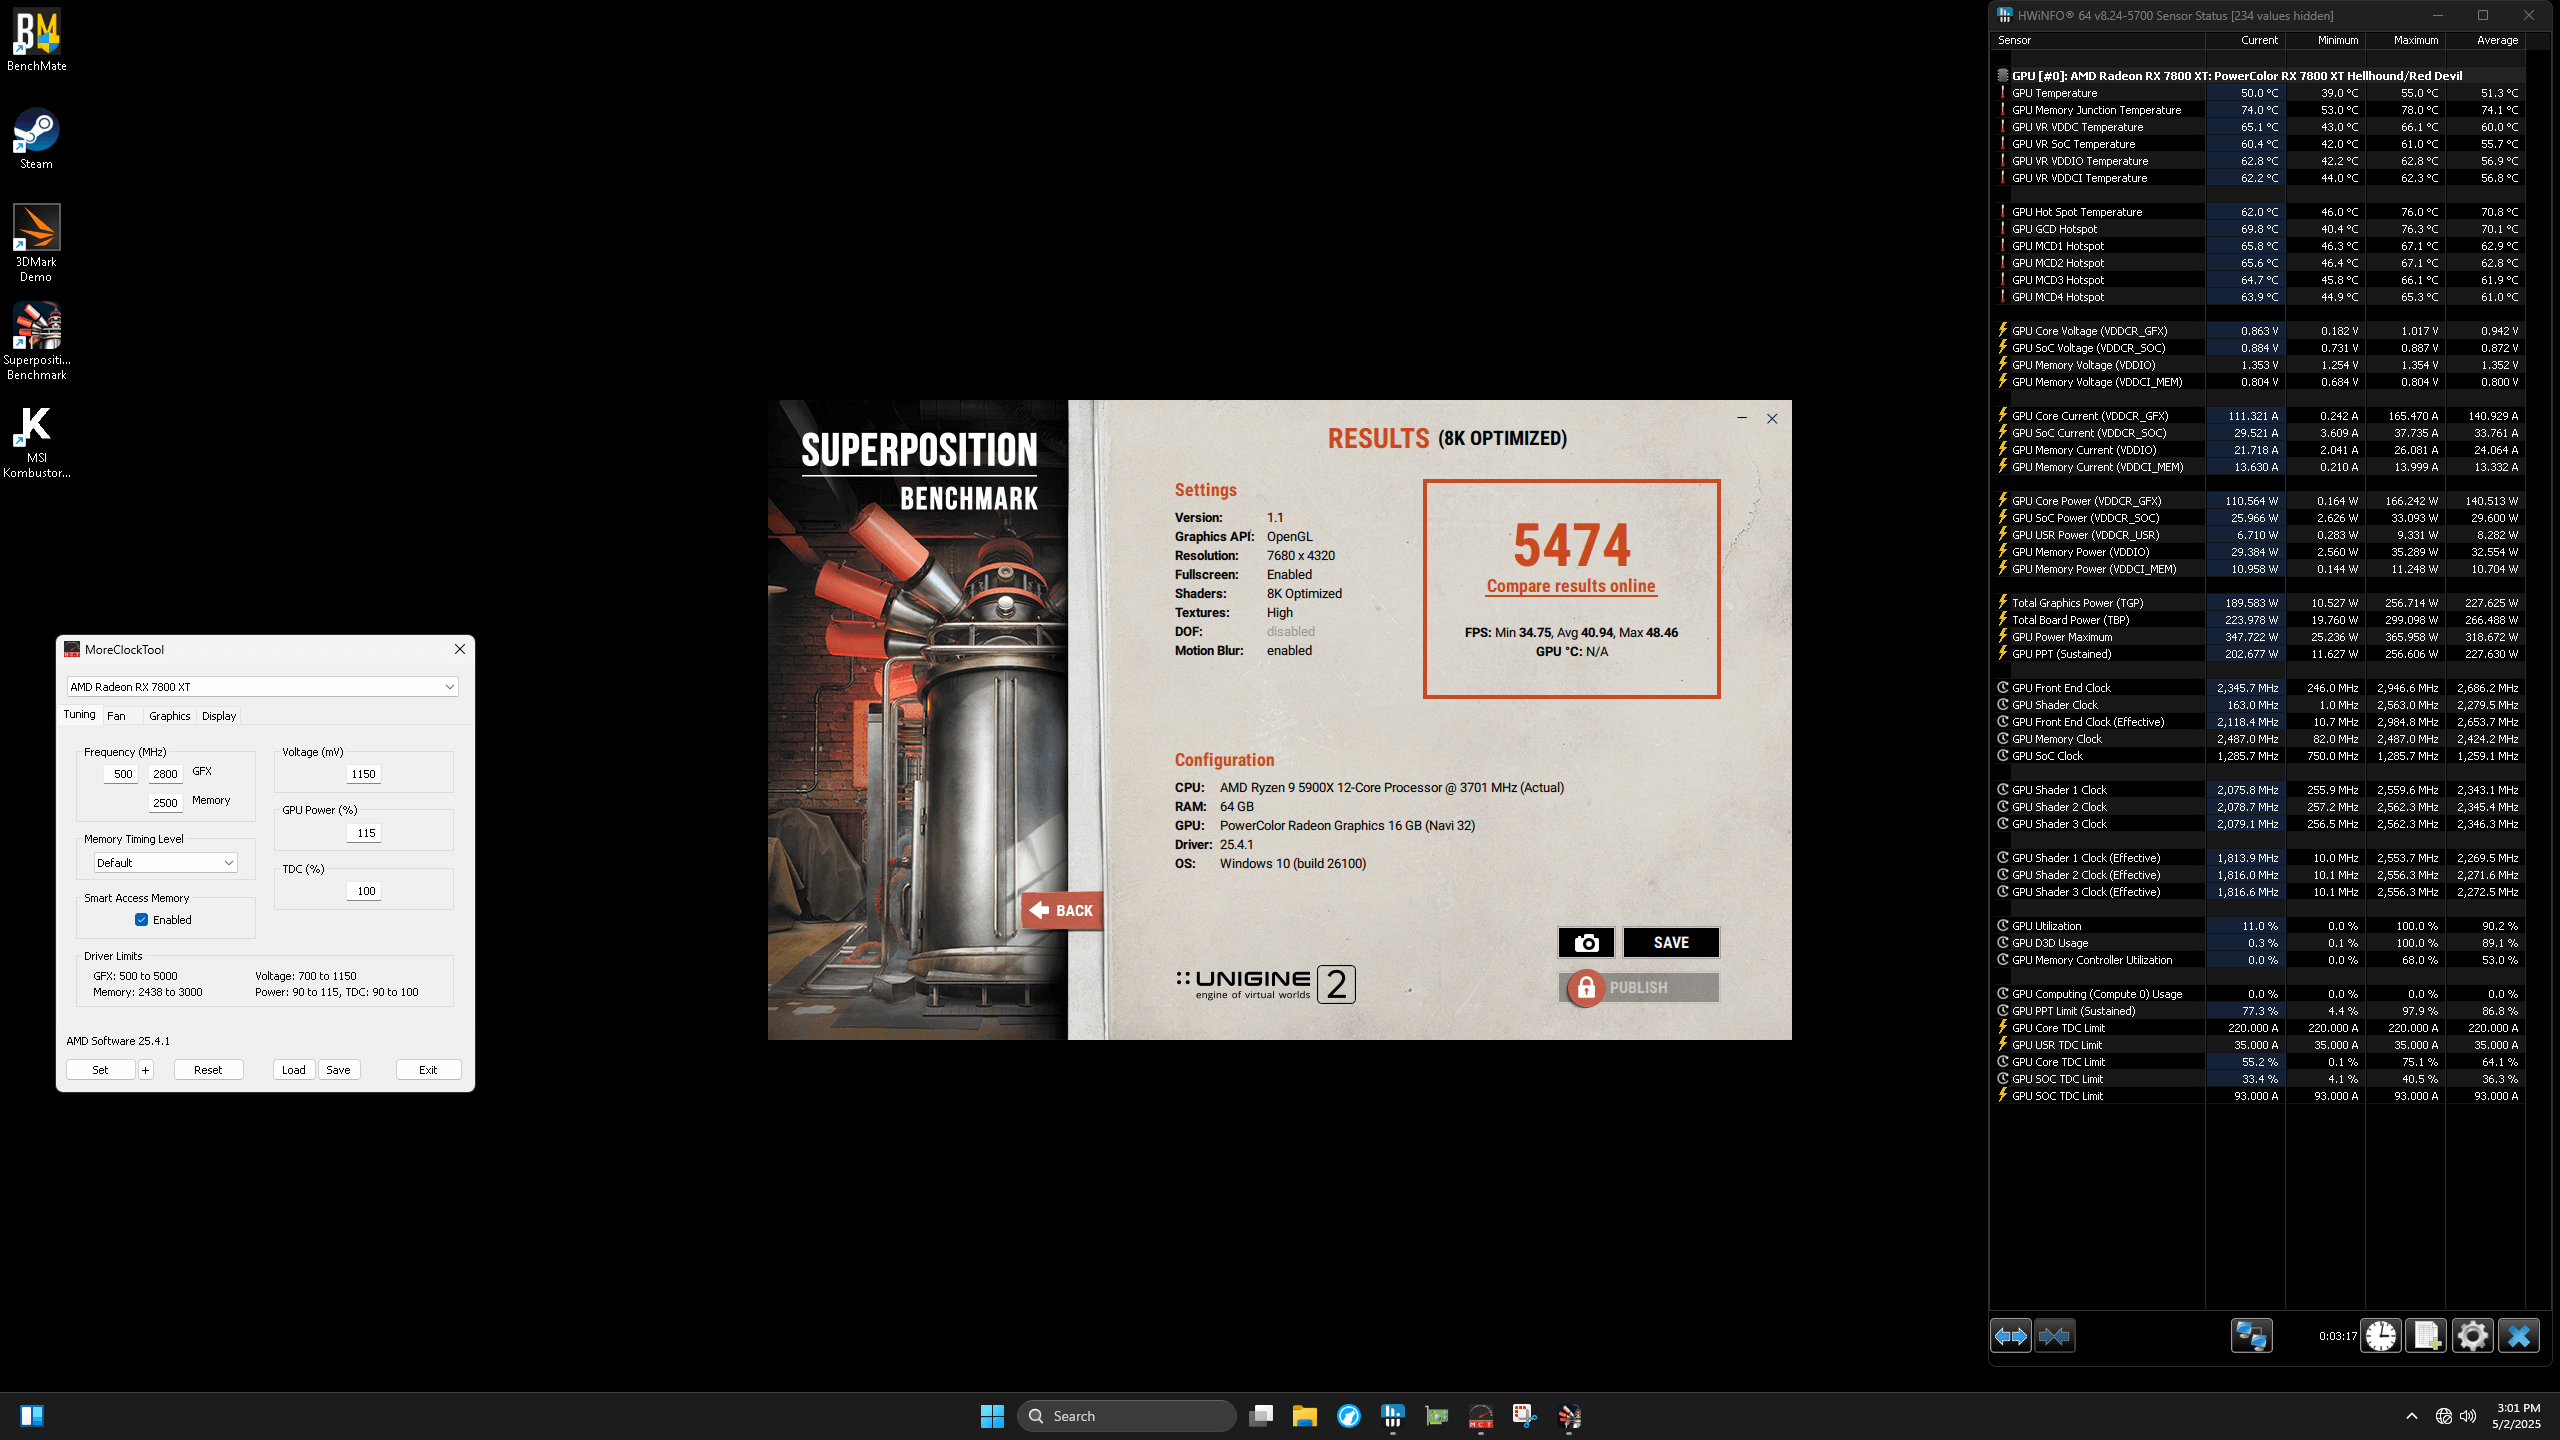Click HWiNFO reset clock icon

point(2381,1336)
